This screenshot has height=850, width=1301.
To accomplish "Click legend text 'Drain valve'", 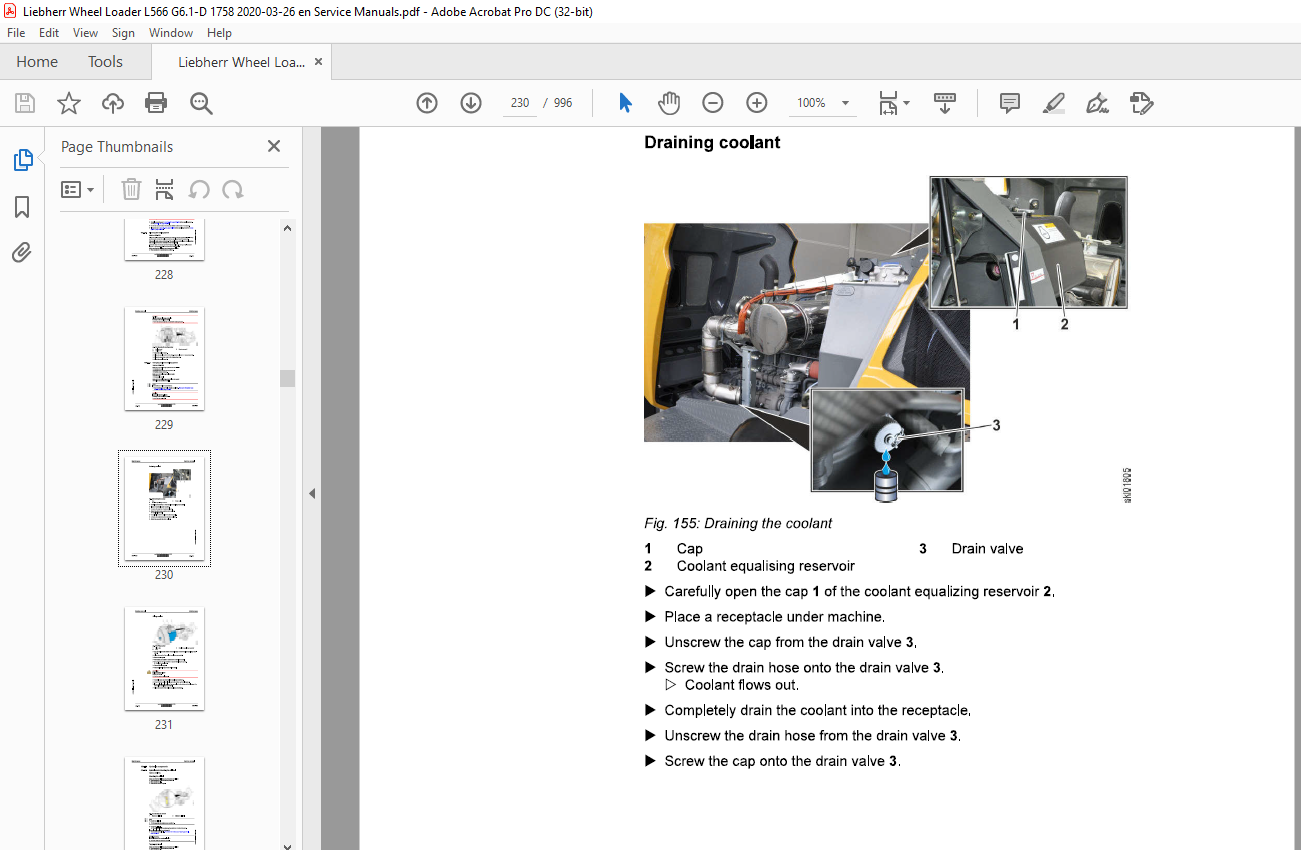I will tap(987, 548).
